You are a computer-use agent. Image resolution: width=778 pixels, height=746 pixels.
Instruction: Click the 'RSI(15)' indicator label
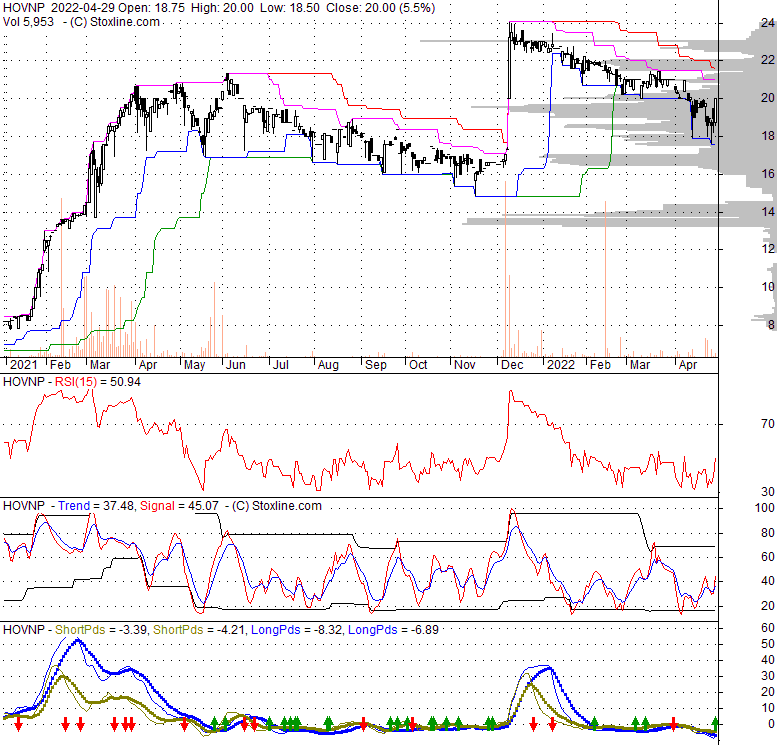pos(75,382)
